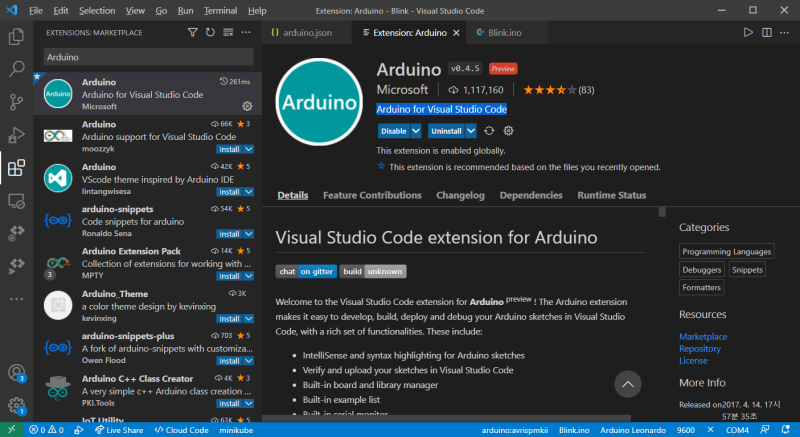Click the feedback icon in status bar

(x=765, y=430)
